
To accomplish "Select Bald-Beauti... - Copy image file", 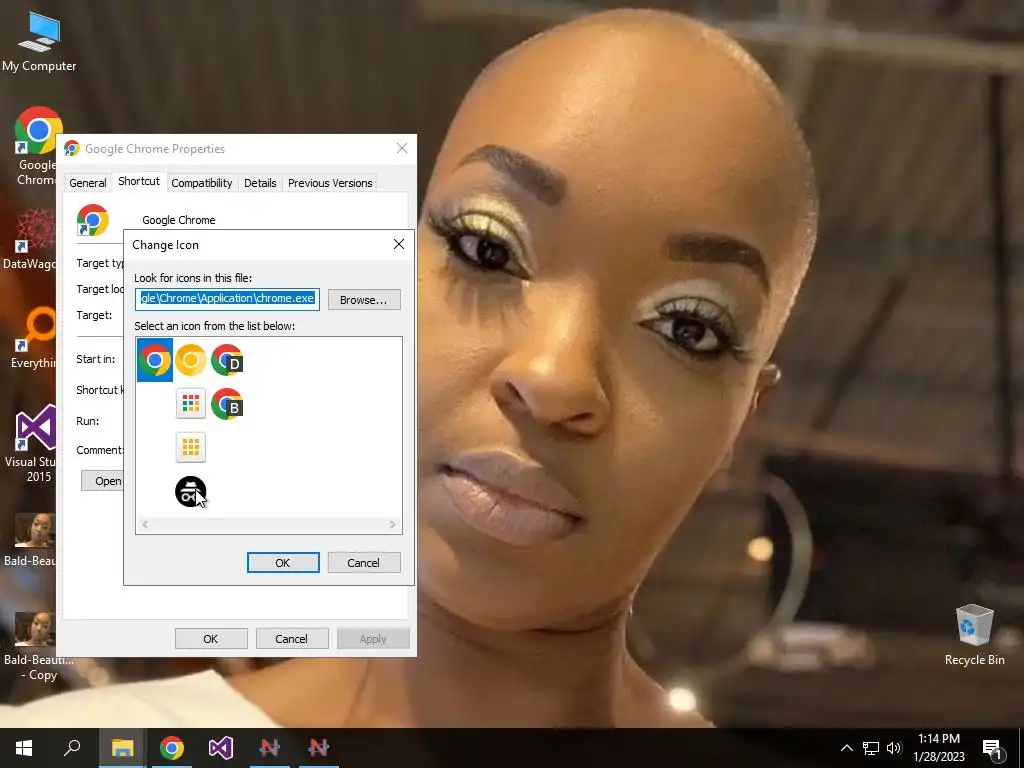I will coord(37,647).
